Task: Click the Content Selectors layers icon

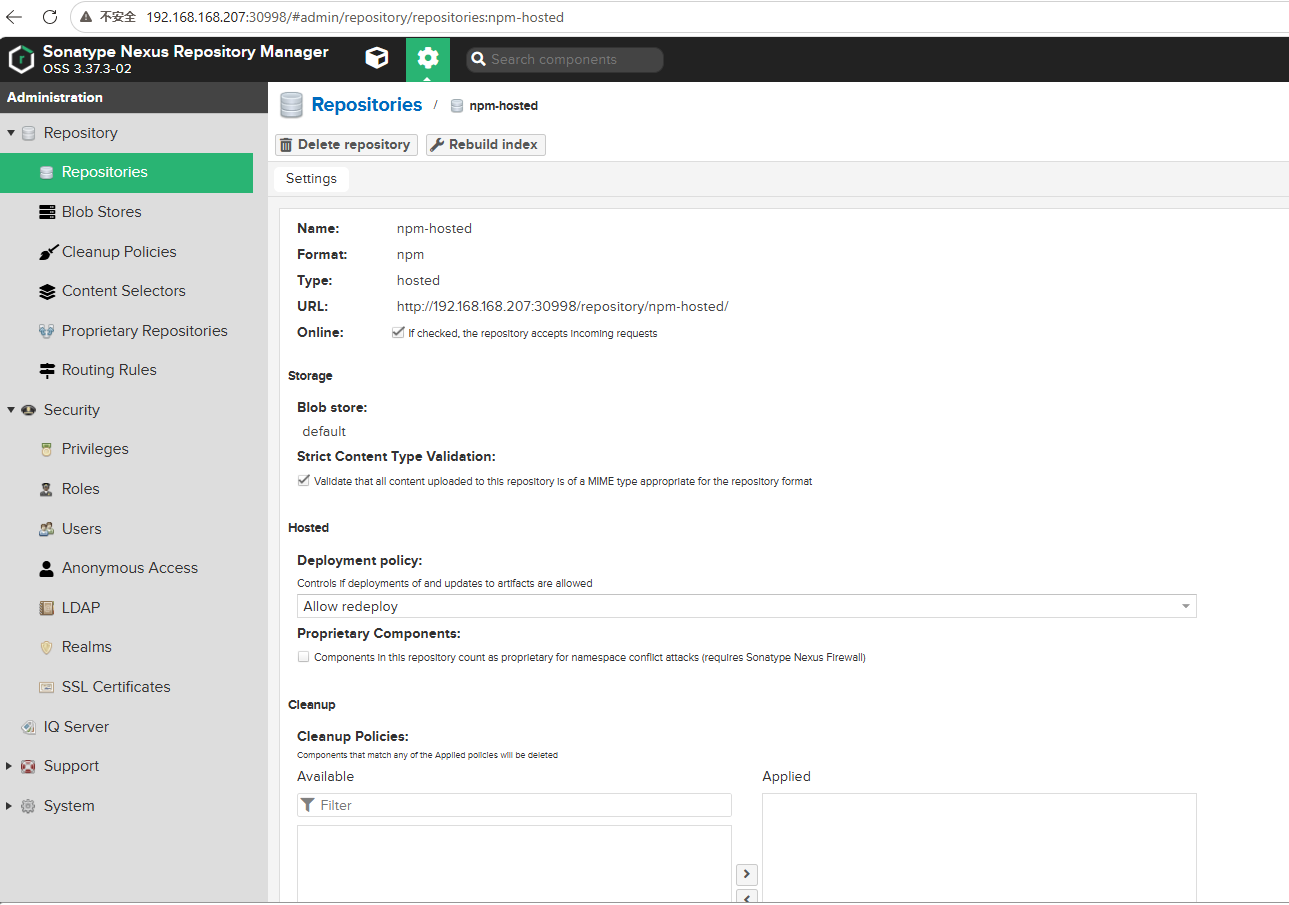Action: click(x=47, y=291)
